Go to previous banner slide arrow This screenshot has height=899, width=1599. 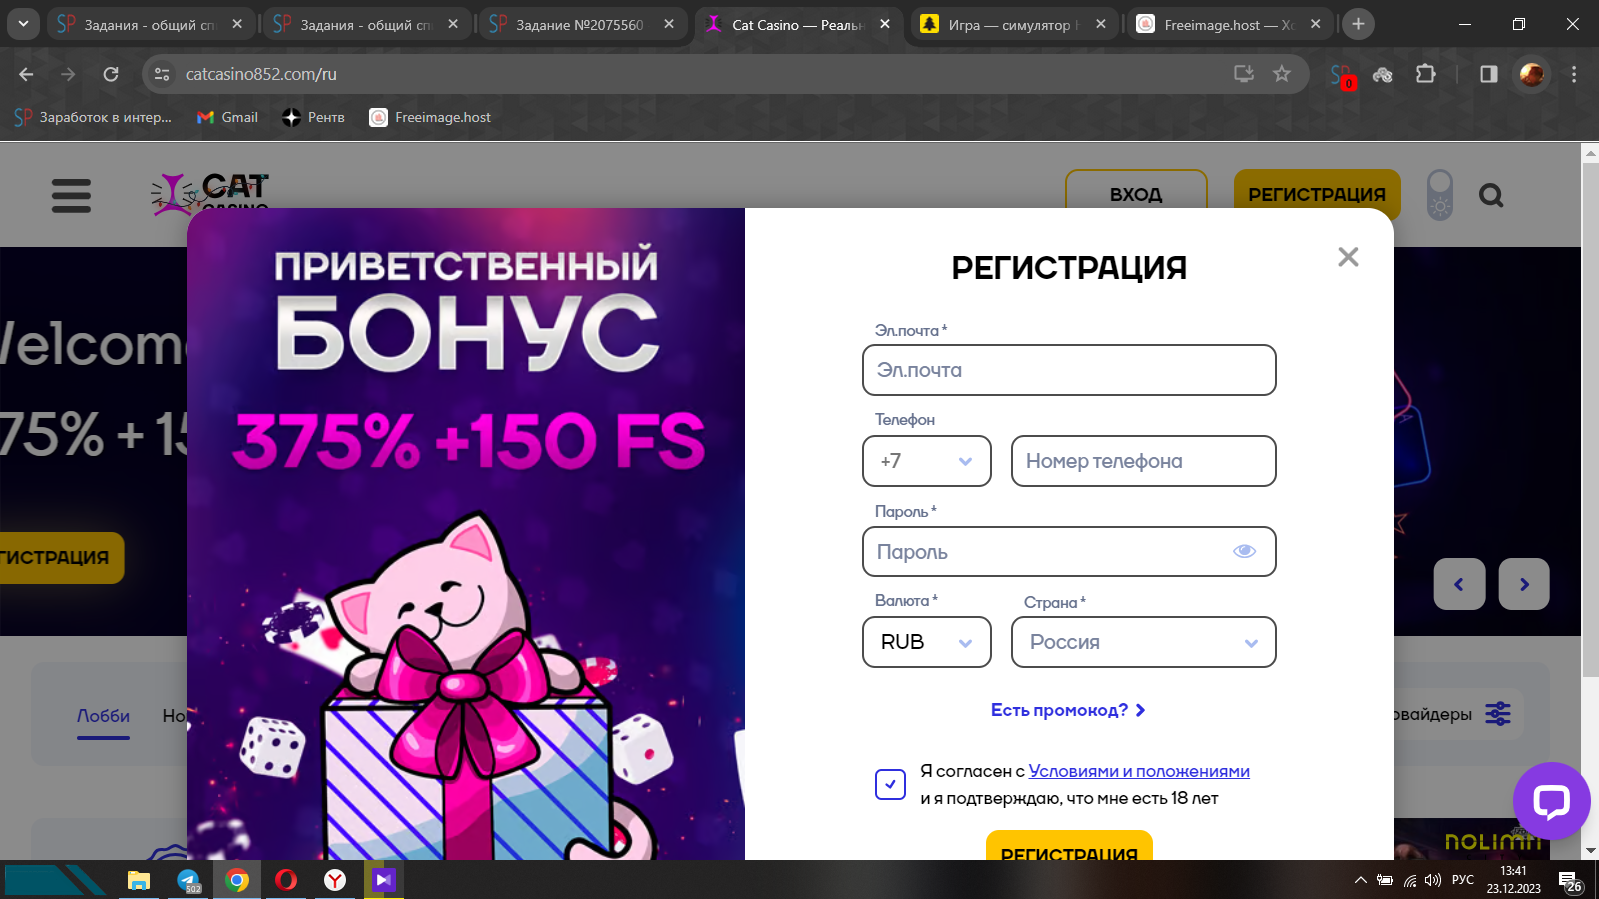click(1459, 584)
